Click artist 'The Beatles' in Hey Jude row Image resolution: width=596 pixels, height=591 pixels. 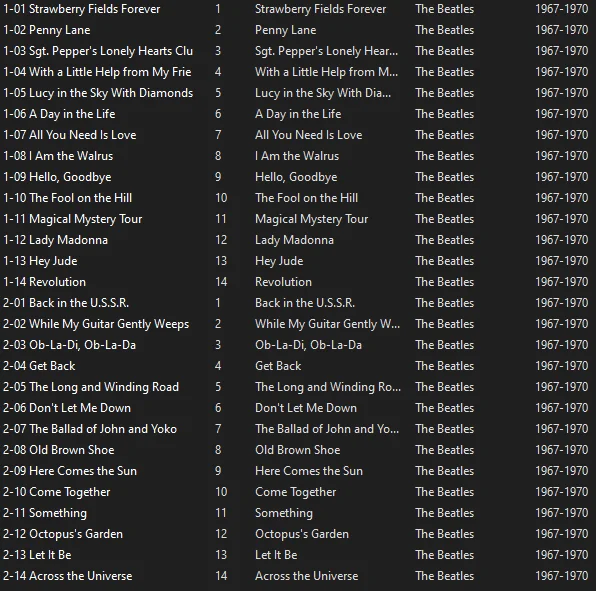tap(445, 261)
